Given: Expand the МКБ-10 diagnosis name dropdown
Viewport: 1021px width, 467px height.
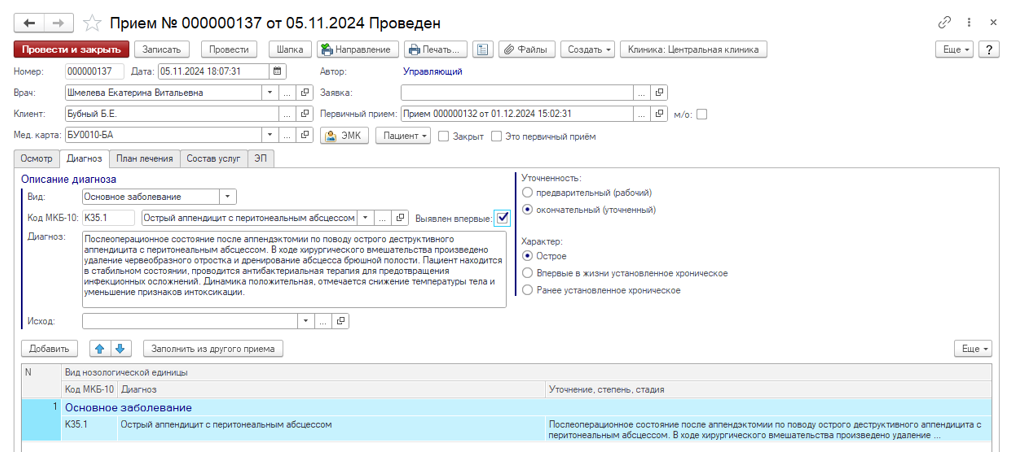Looking at the screenshot, I should (x=367, y=218).
